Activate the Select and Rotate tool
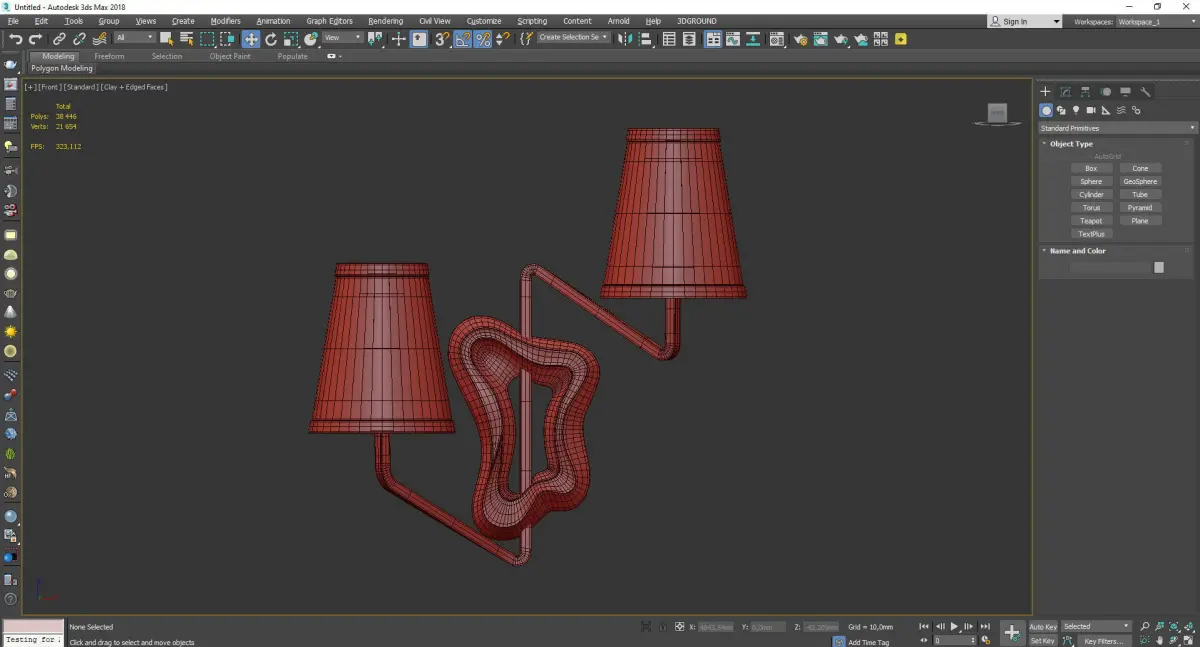Viewport: 1200px width, 647px height. click(270, 39)
